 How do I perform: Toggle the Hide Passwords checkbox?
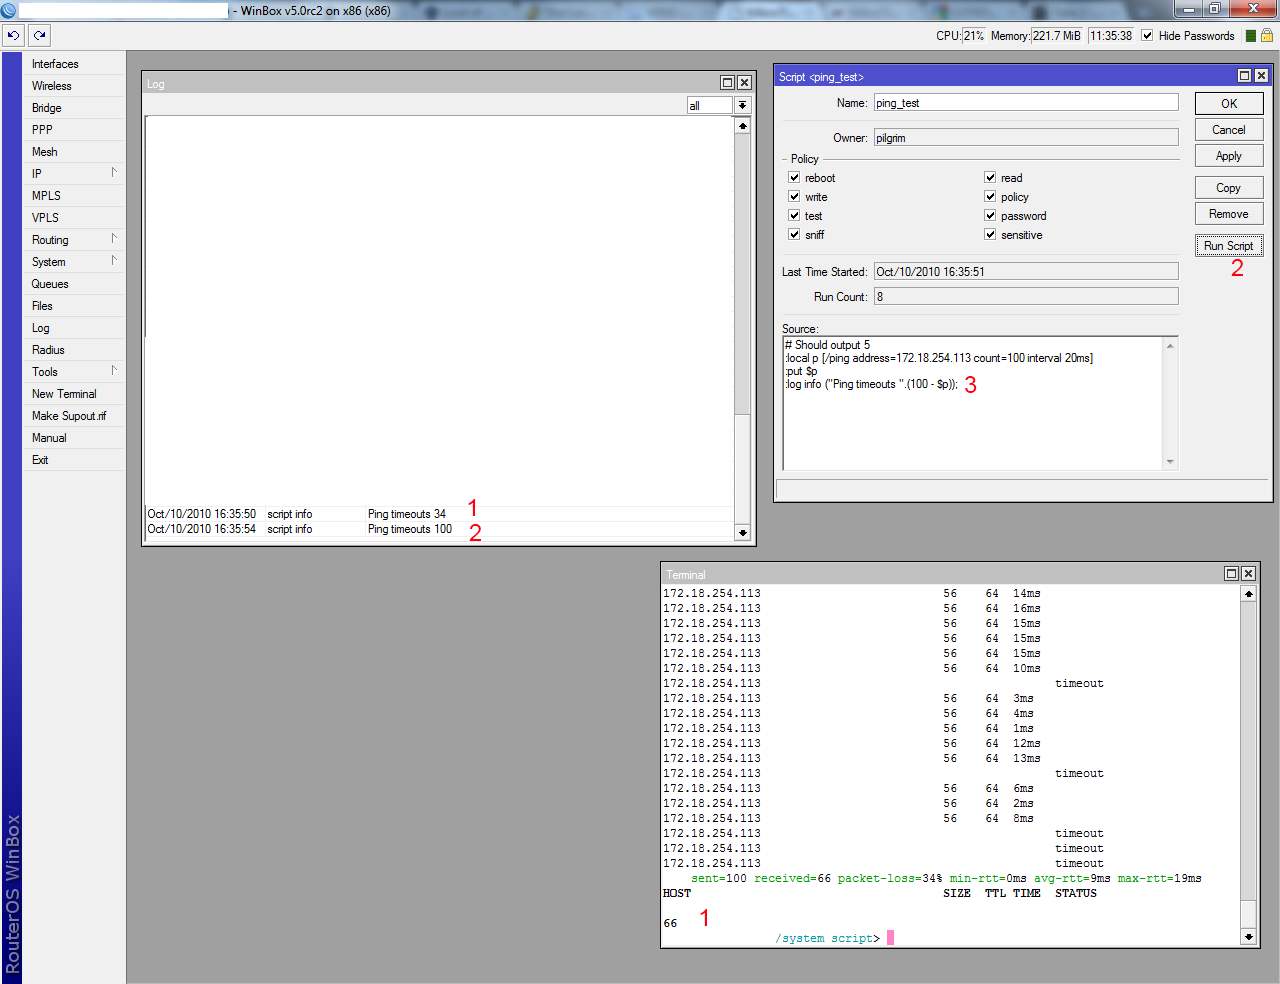(x=1147, y=35)
